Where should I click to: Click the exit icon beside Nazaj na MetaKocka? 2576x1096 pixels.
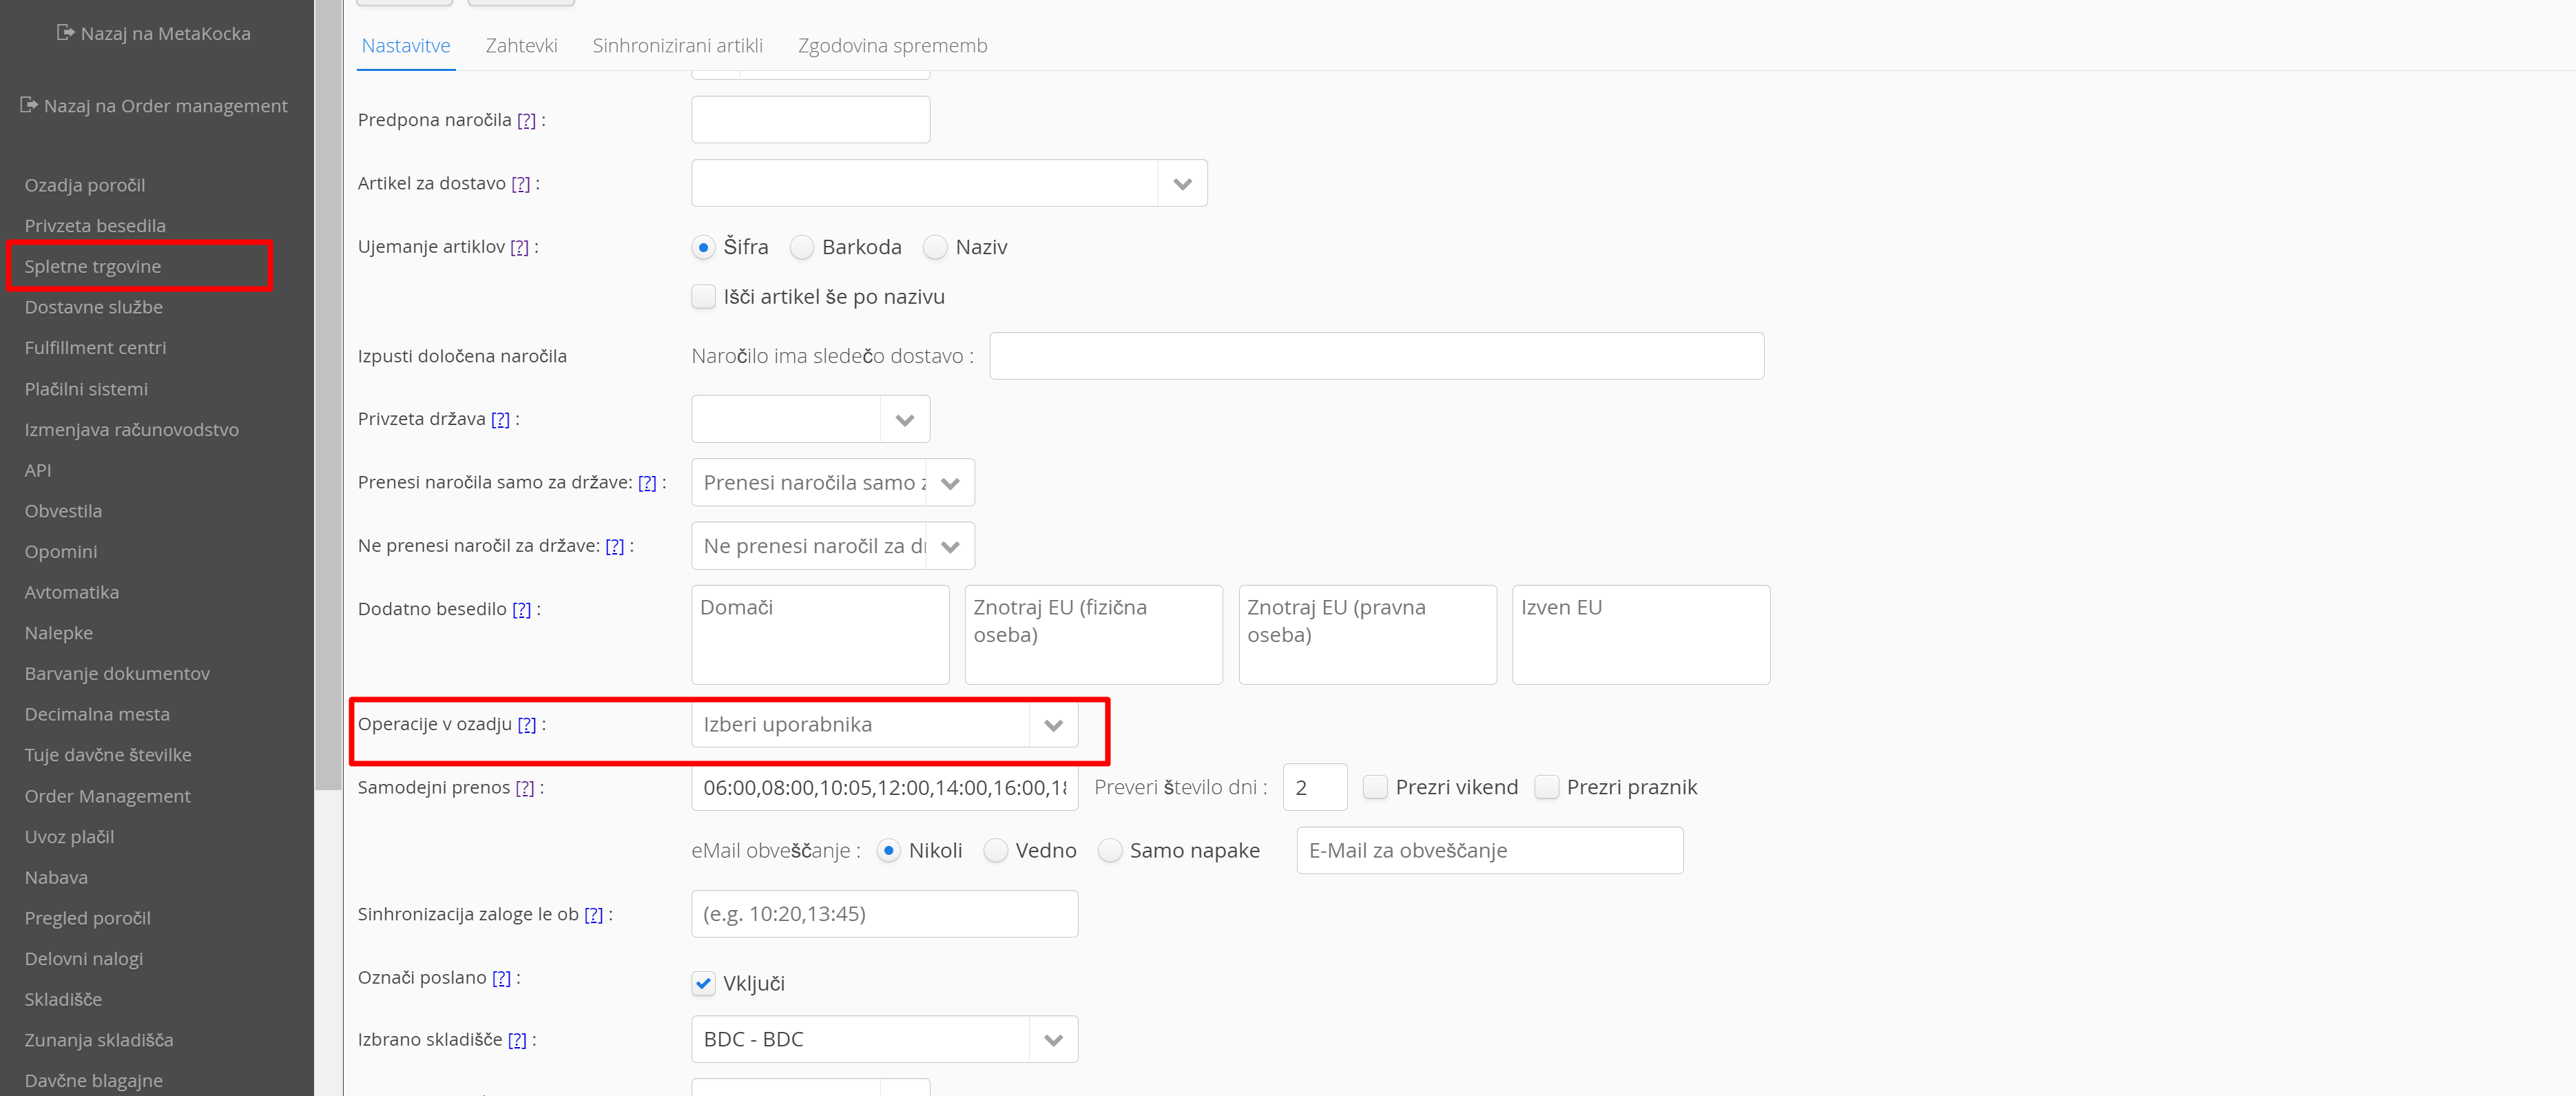[x=65, y=33]
